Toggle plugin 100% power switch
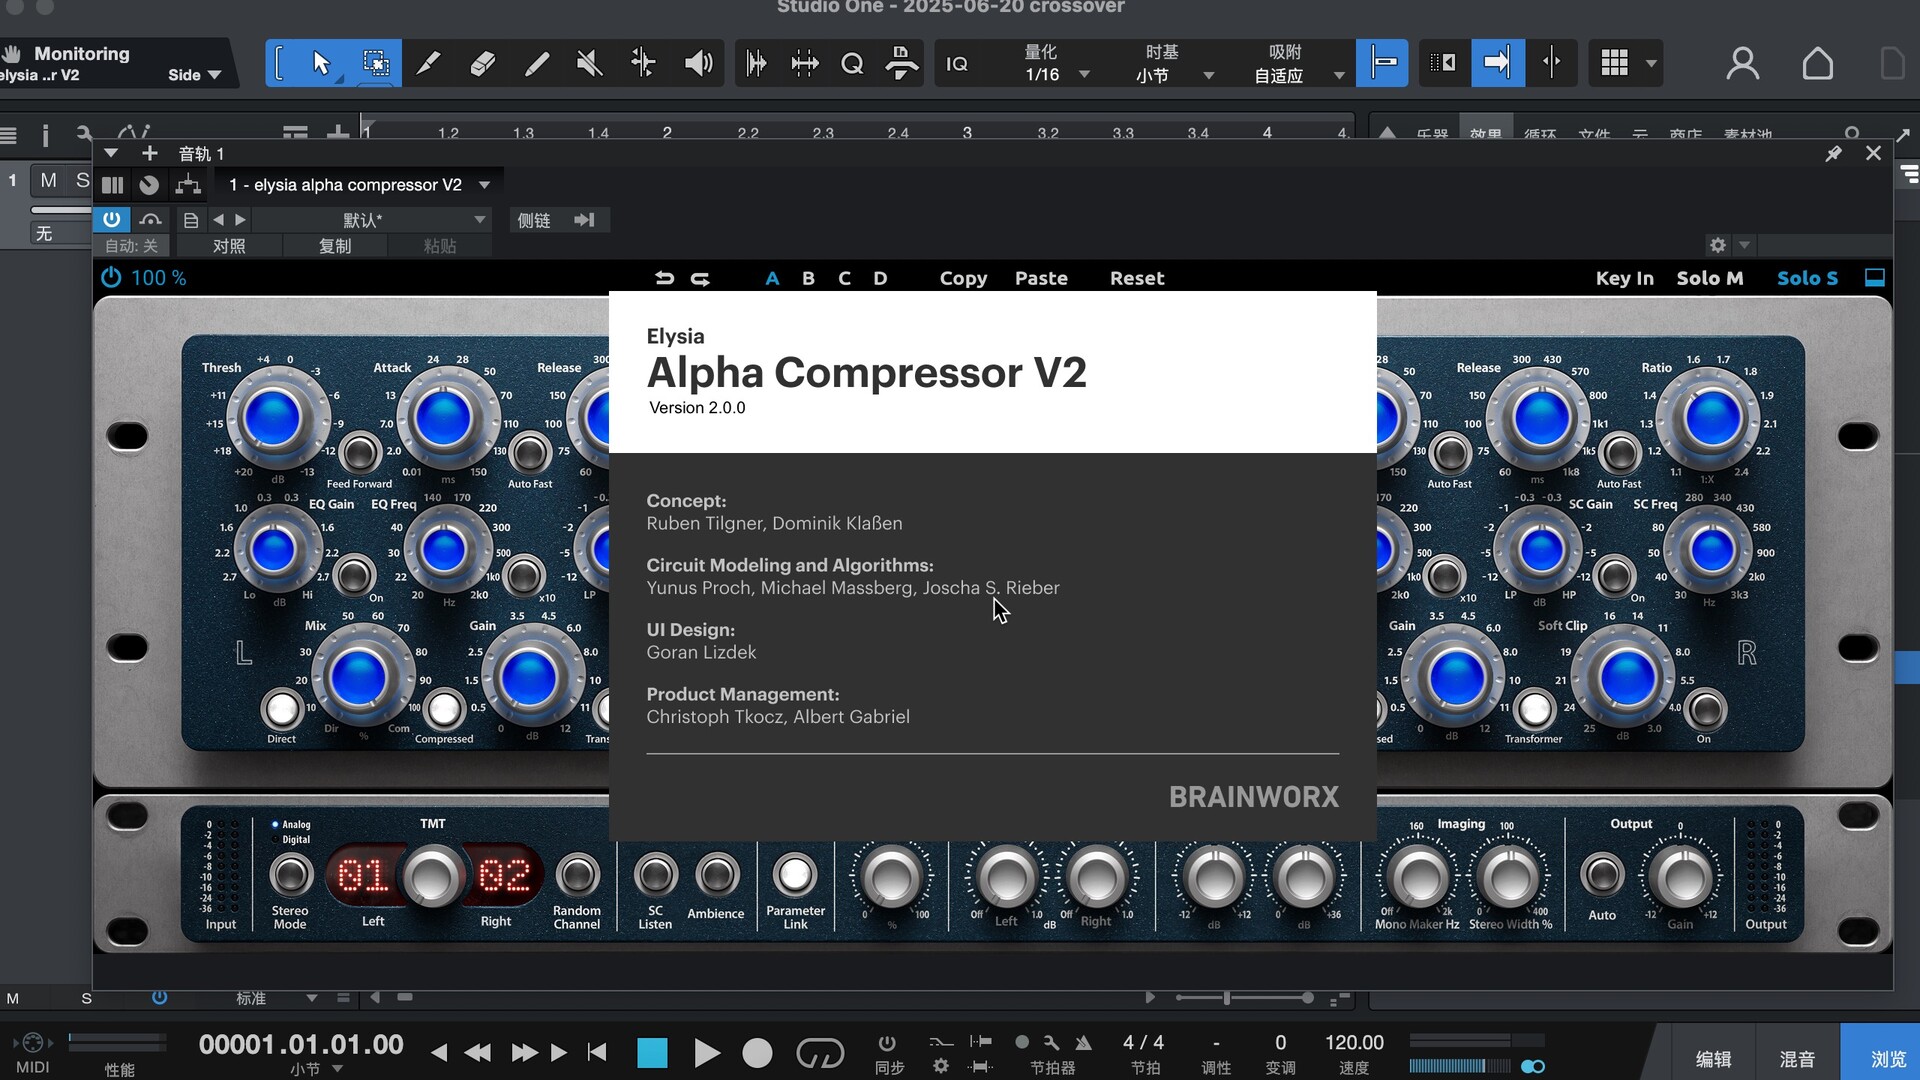Screen dimensions: 1920x1080 click(x=110, y=277)
